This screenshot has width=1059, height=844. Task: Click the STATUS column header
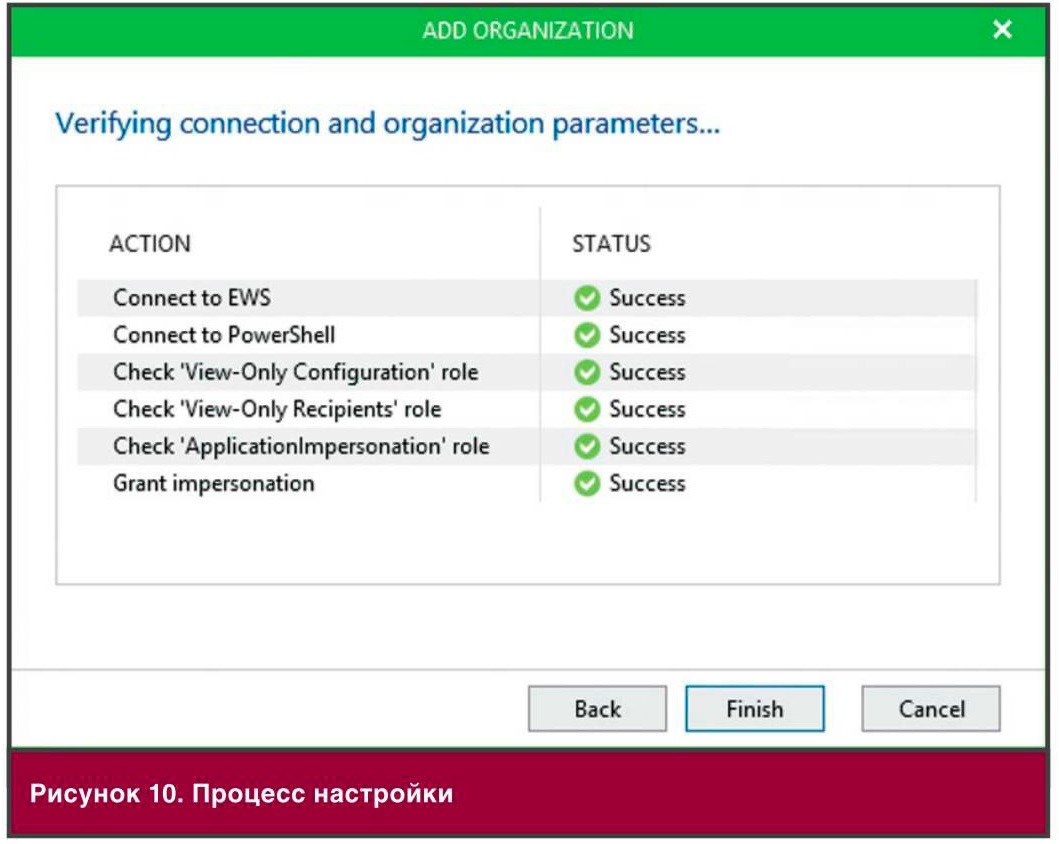(612, 244)
